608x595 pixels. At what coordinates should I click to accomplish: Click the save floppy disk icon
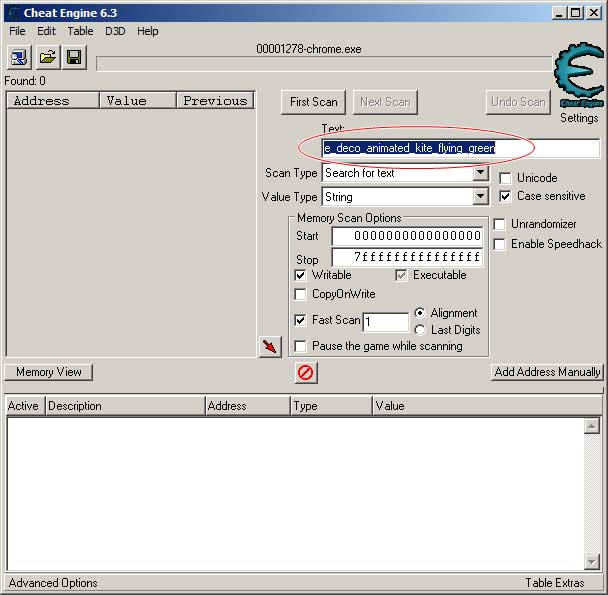(x=74, y=57)
